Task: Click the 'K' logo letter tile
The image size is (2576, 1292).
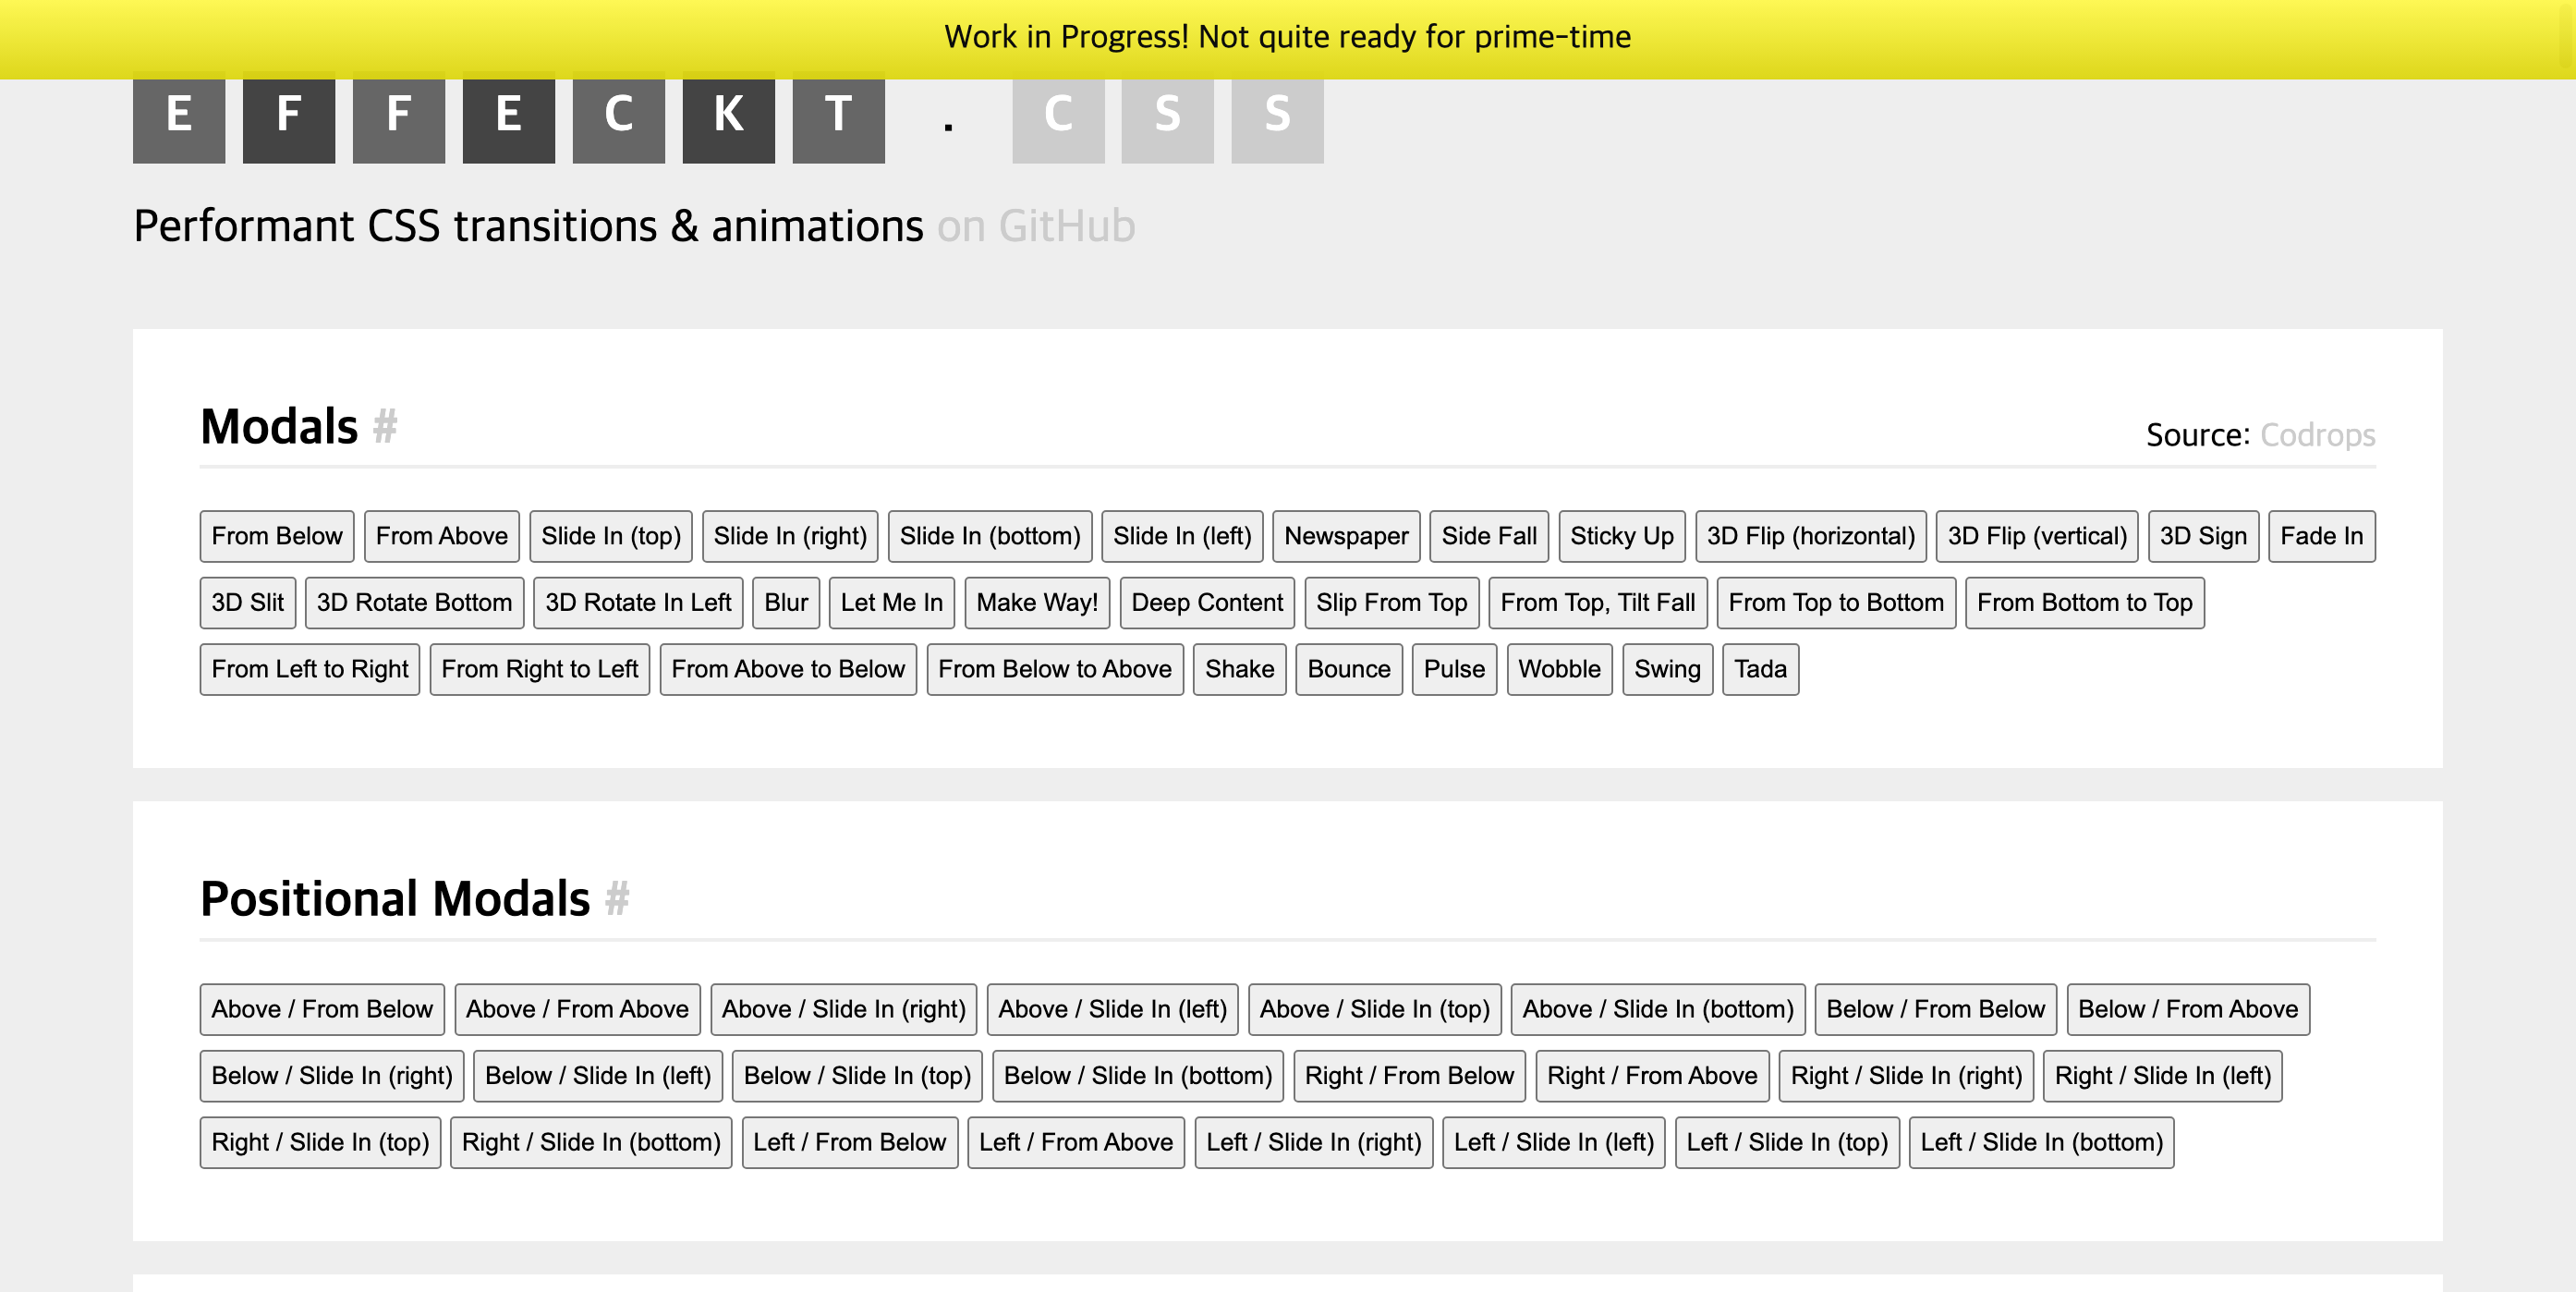Action: point(728,118)
